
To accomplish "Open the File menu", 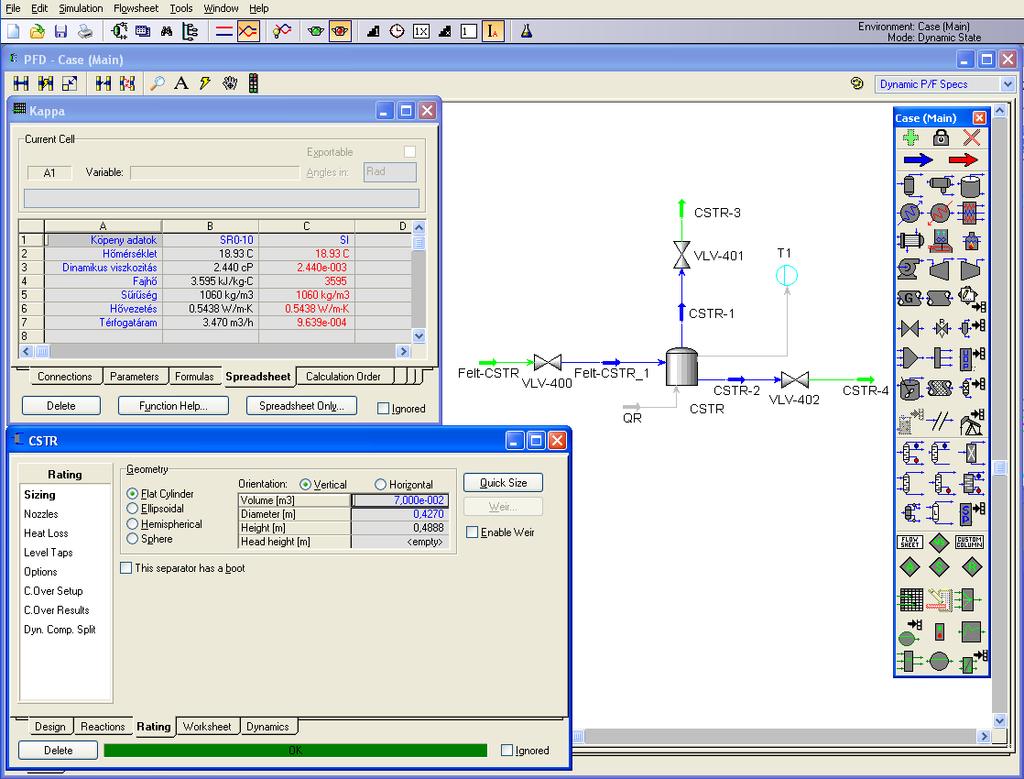I will 12,8.
